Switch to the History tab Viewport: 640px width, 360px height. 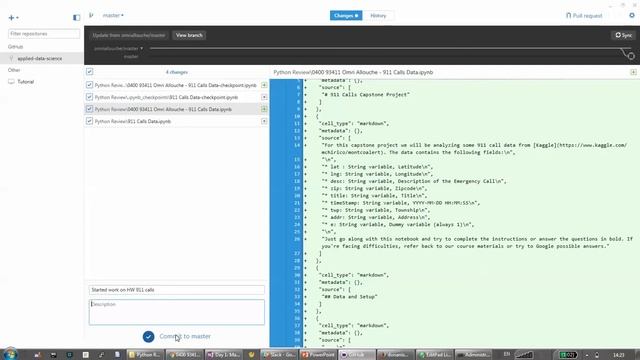pos(378,16)
